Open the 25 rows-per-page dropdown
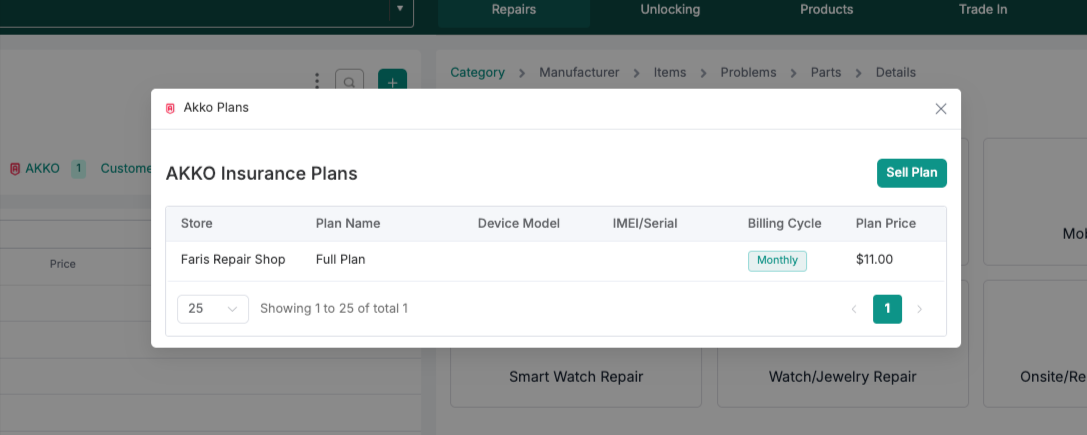This screenshot has width=1087, height=435. (x=213, y=309)
